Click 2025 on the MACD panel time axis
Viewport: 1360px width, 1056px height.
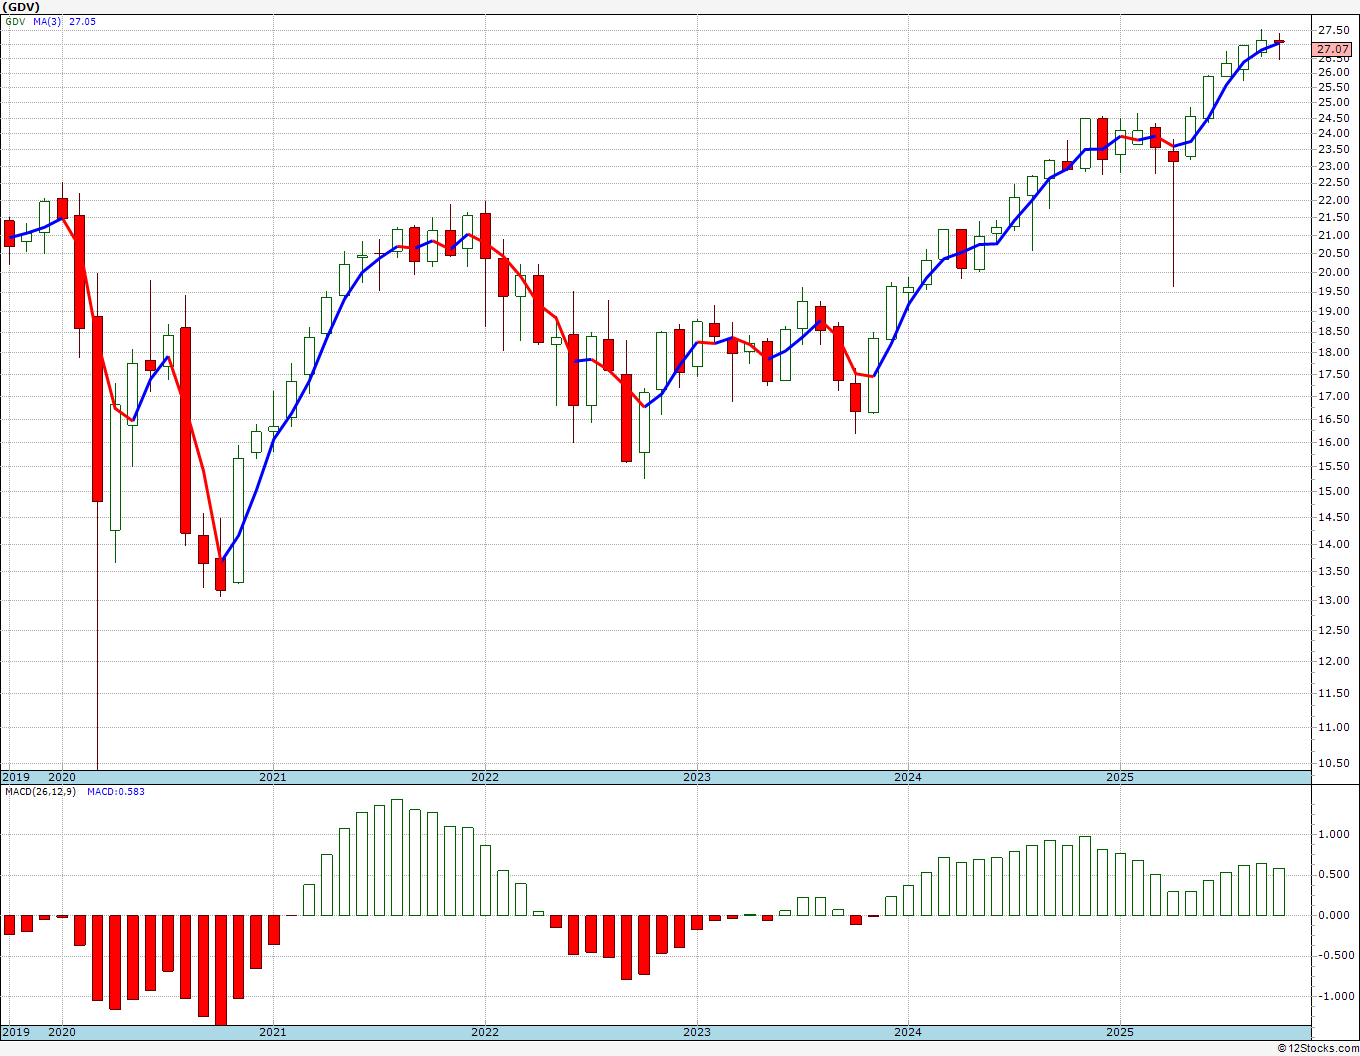pyautogui.click(x=1120, y=1032)
